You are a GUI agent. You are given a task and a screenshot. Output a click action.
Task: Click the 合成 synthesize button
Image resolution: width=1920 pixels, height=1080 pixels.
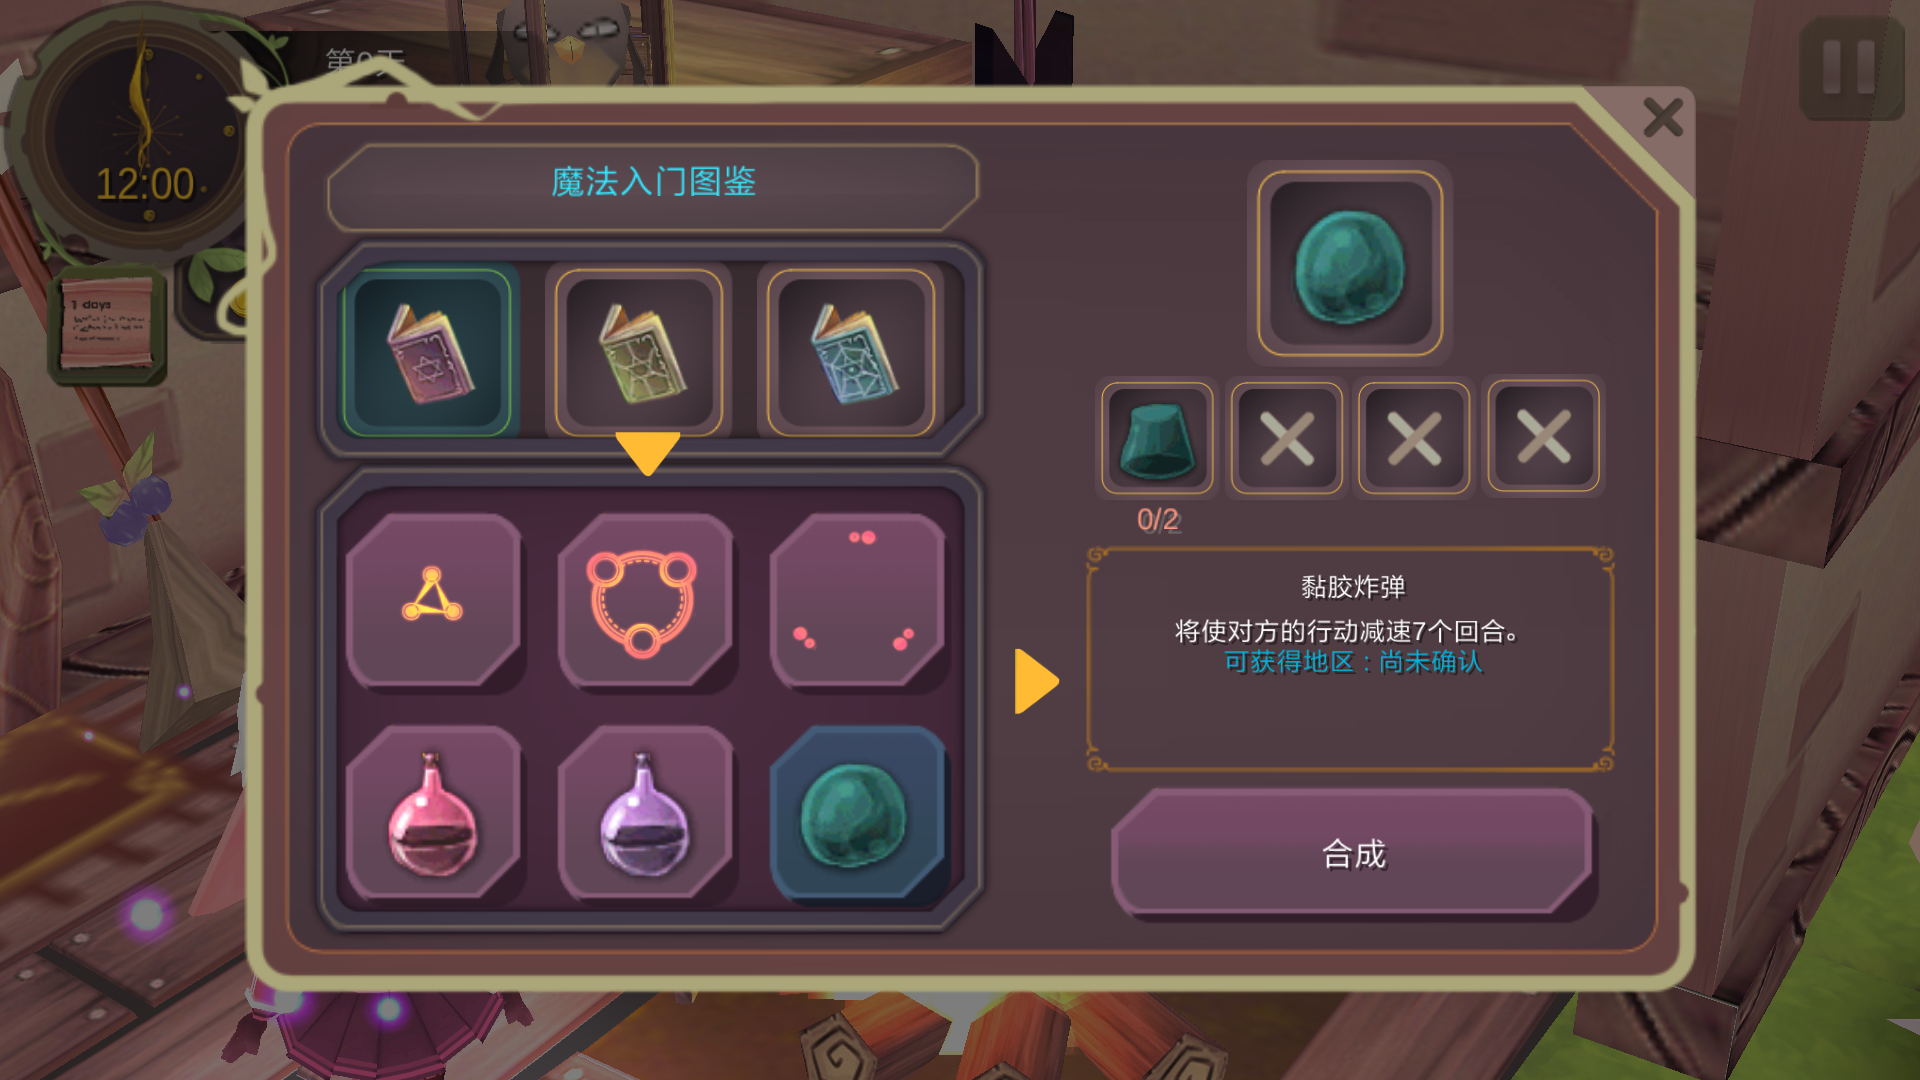(x=1353, y=853)
